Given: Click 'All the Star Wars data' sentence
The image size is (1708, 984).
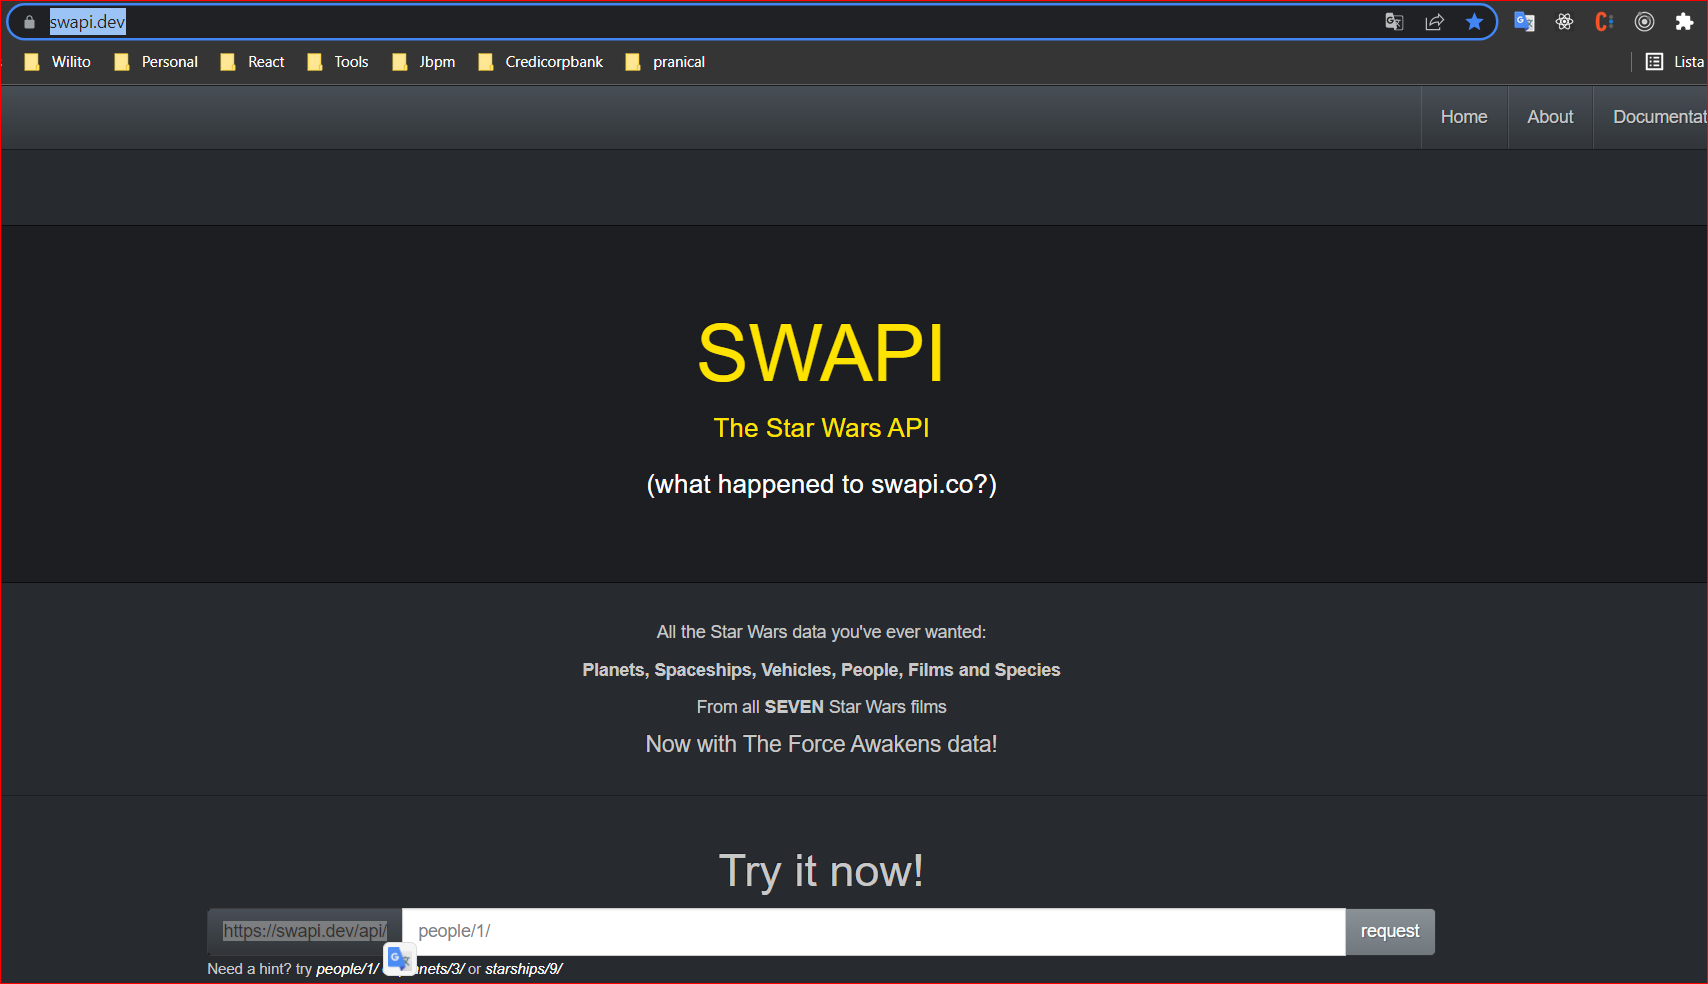Looking at the screenshot, I should point(821,632).
